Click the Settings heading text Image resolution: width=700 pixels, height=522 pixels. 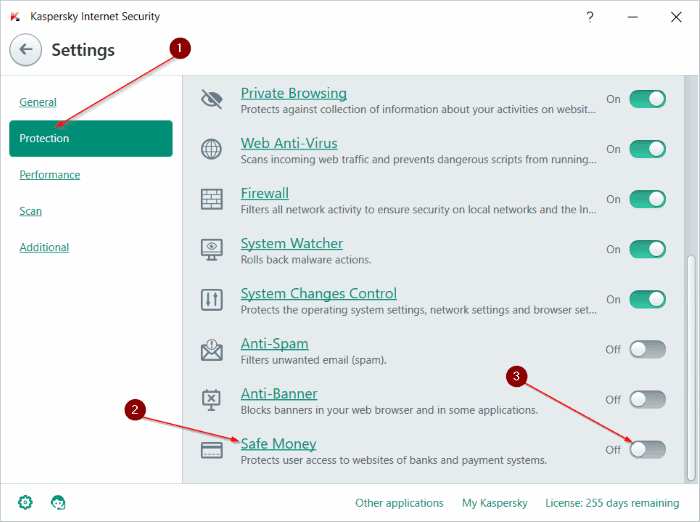[83, 50]
